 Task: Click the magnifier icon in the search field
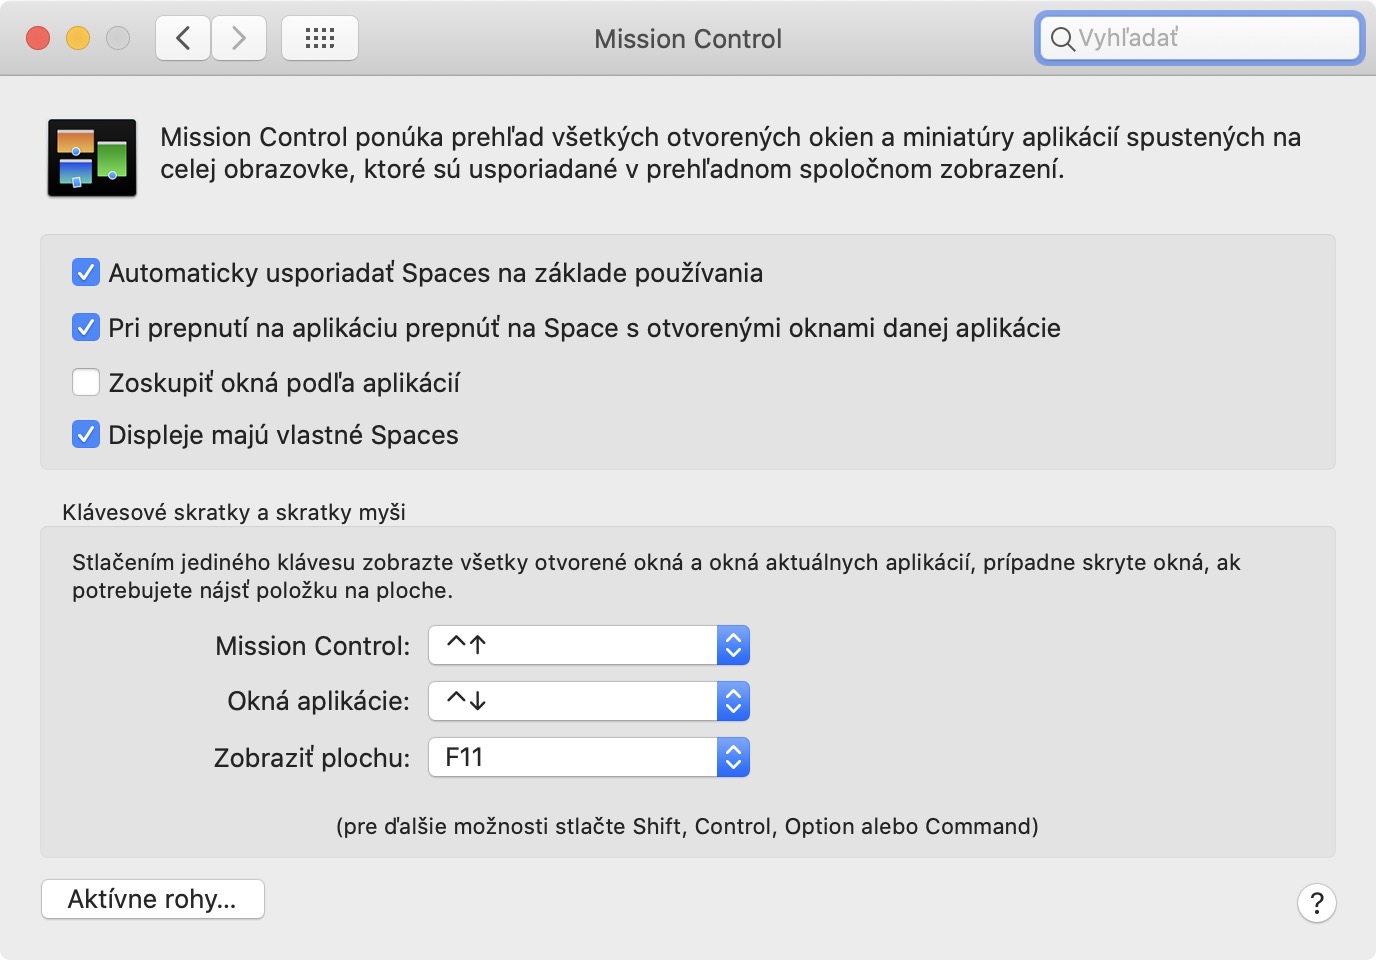1062,39
